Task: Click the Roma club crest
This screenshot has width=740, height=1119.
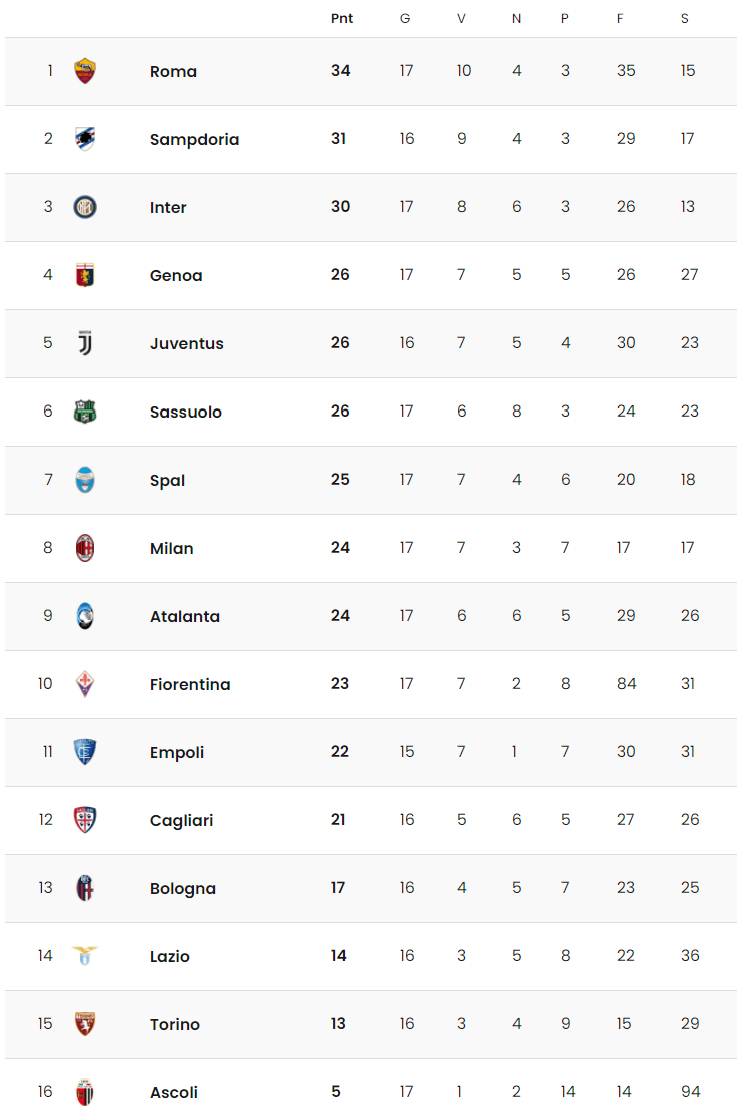Action: click(85, 71)
